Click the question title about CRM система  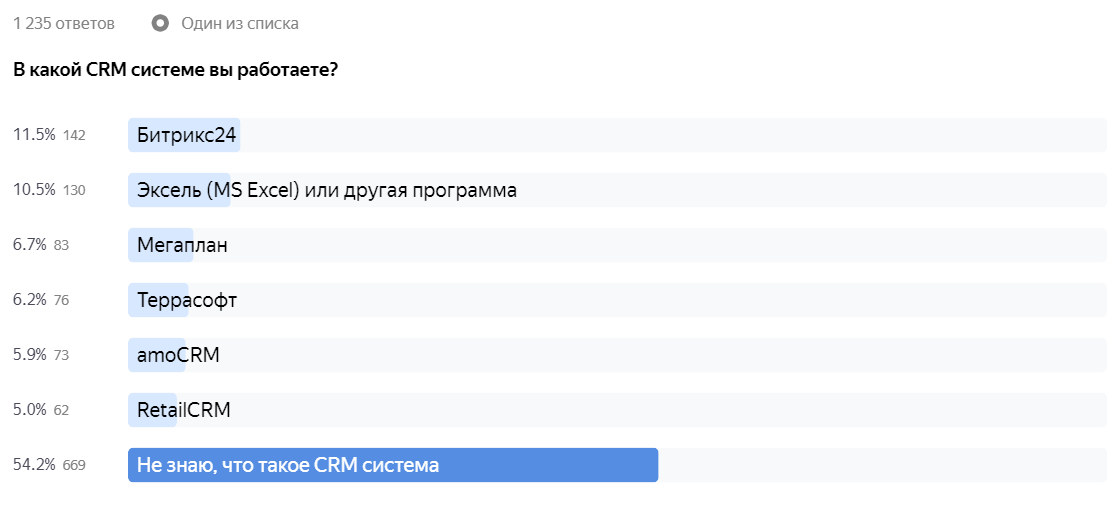point(175,71)
